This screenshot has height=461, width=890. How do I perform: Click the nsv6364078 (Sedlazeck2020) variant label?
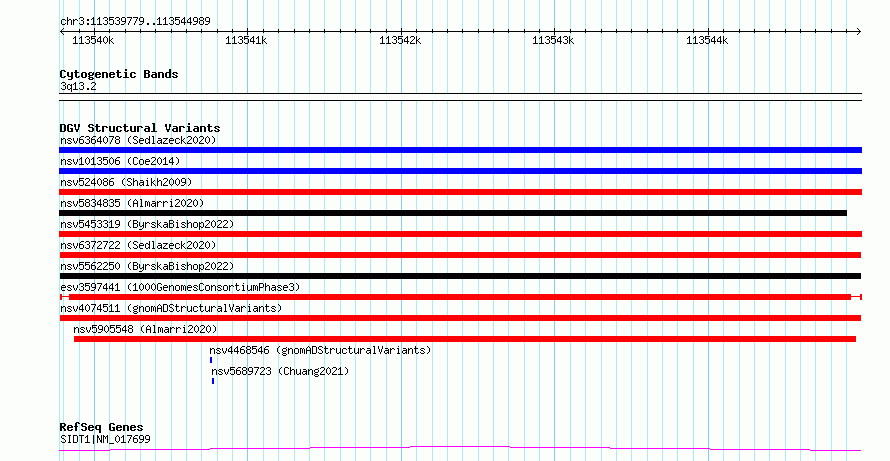pos(138,140)
